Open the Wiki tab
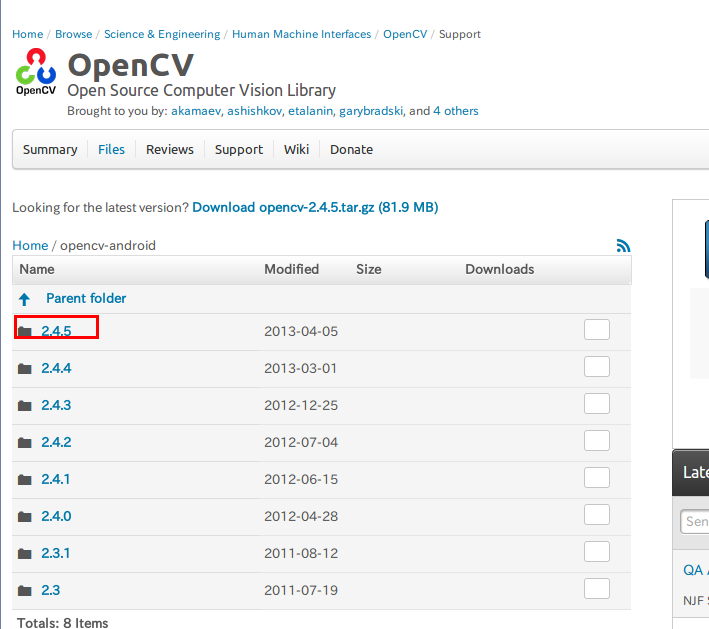Viewport: 709px width, 629px height. tap(296, 150)
